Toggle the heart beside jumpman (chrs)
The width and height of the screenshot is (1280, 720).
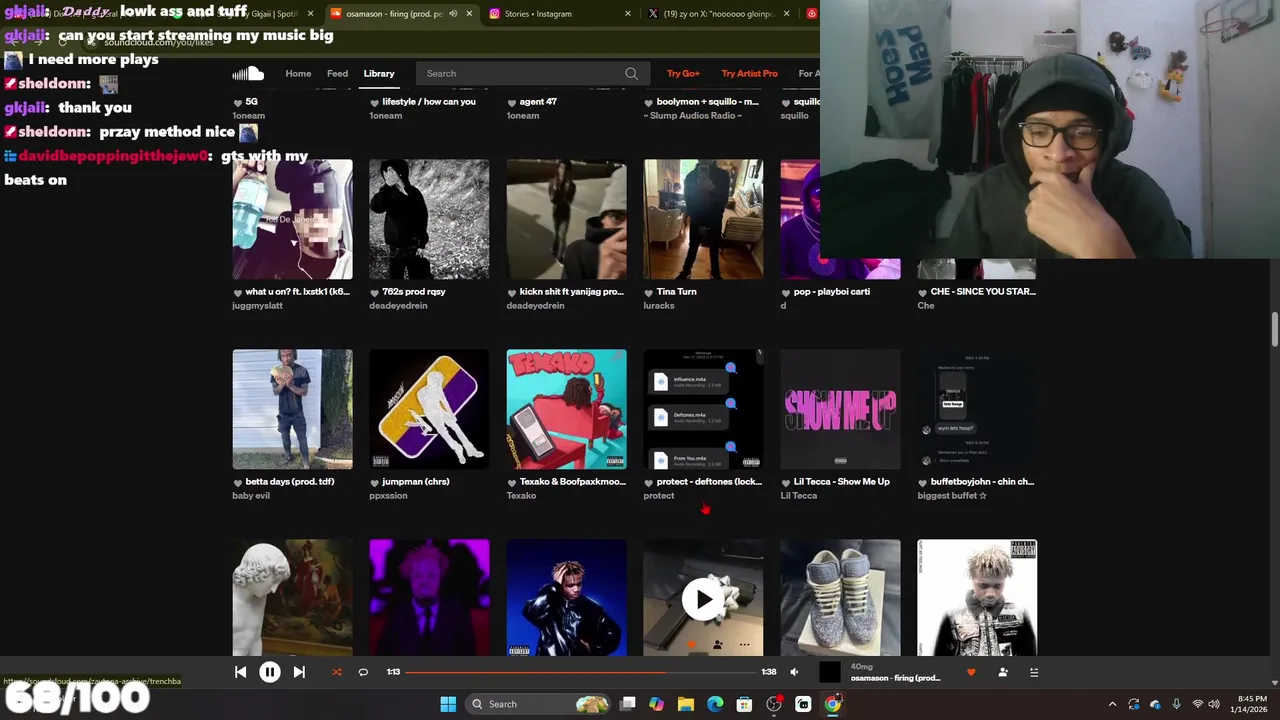pos(375,482)
